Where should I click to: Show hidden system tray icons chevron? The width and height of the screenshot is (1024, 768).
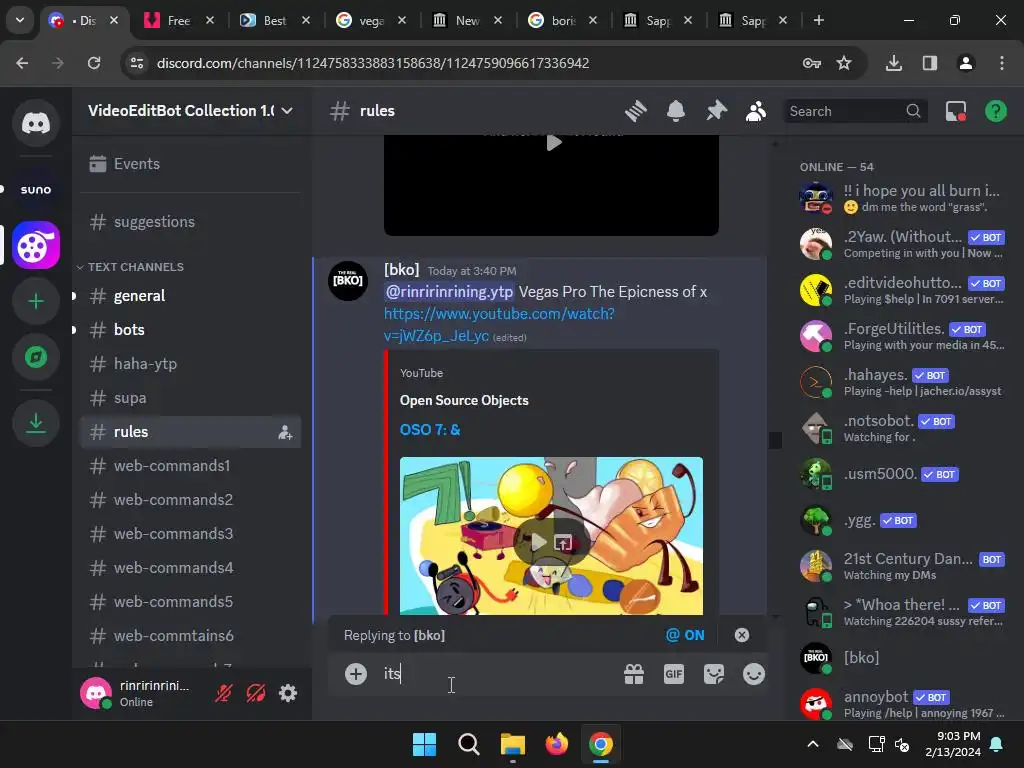813,744
